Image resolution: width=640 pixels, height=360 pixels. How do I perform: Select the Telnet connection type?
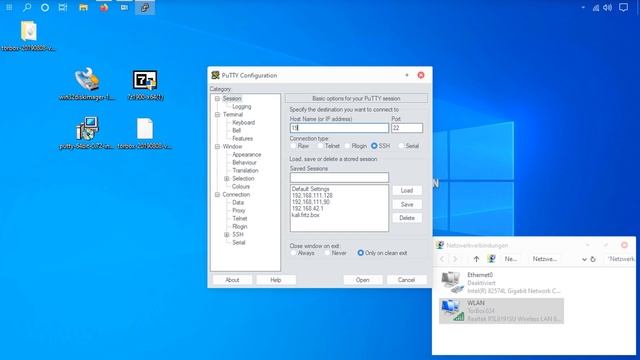pos(320,146)
